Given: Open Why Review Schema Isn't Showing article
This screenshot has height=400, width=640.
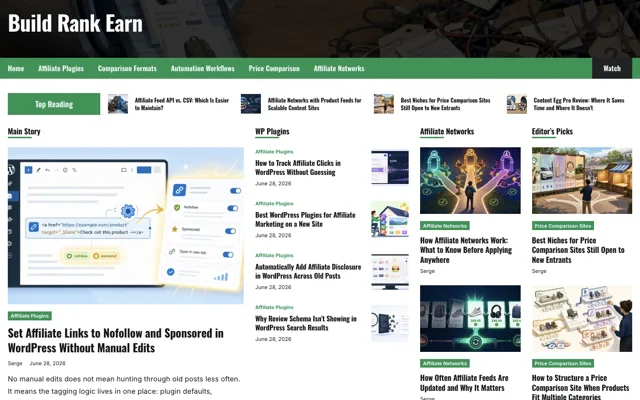Looking at the screenshot, I should tap(306, 323).
